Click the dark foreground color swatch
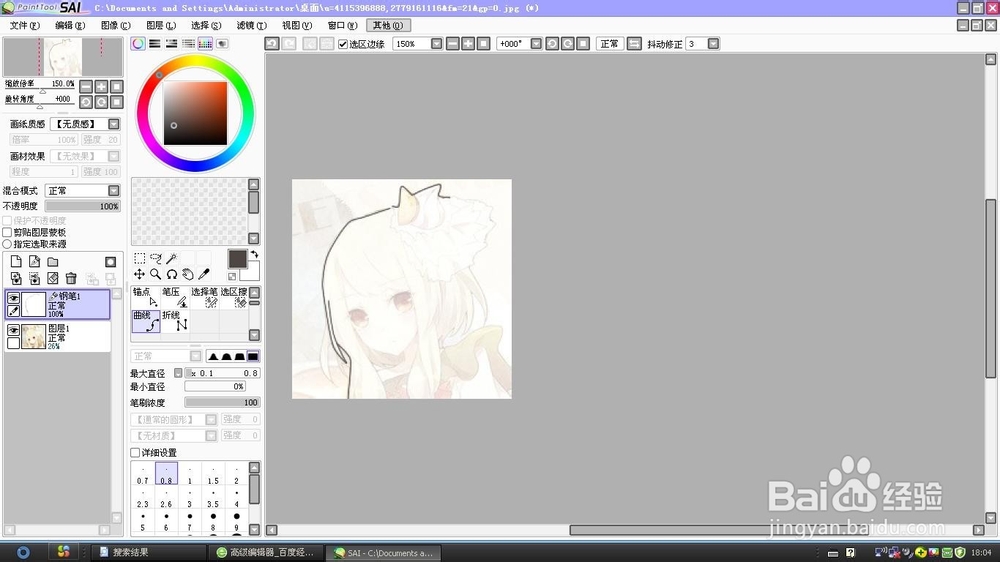1000x562 pixels. point(237,259)
